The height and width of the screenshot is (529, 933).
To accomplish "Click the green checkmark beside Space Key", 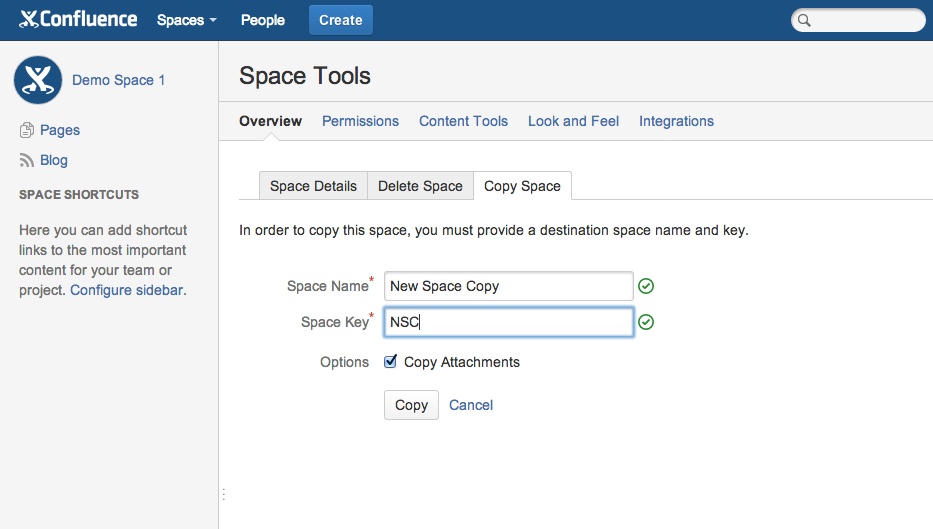I will (646, 322).
